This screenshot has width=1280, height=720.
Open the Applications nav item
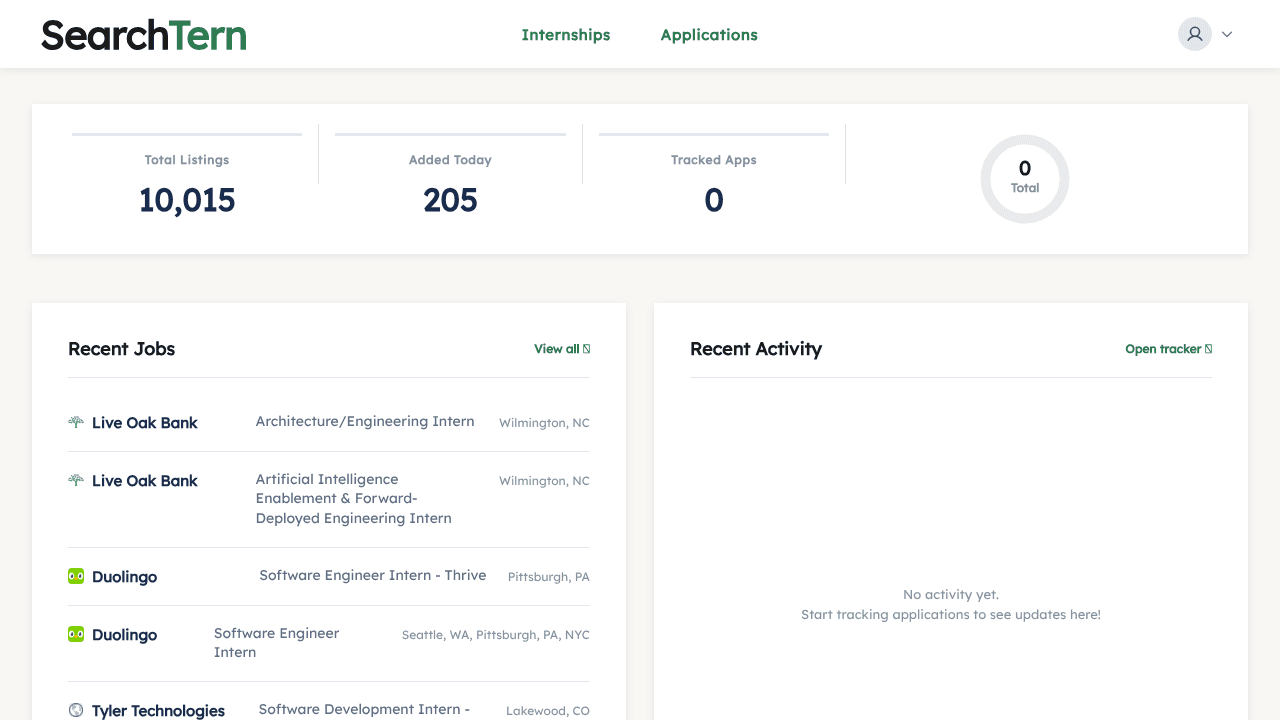tap(709, 35)
